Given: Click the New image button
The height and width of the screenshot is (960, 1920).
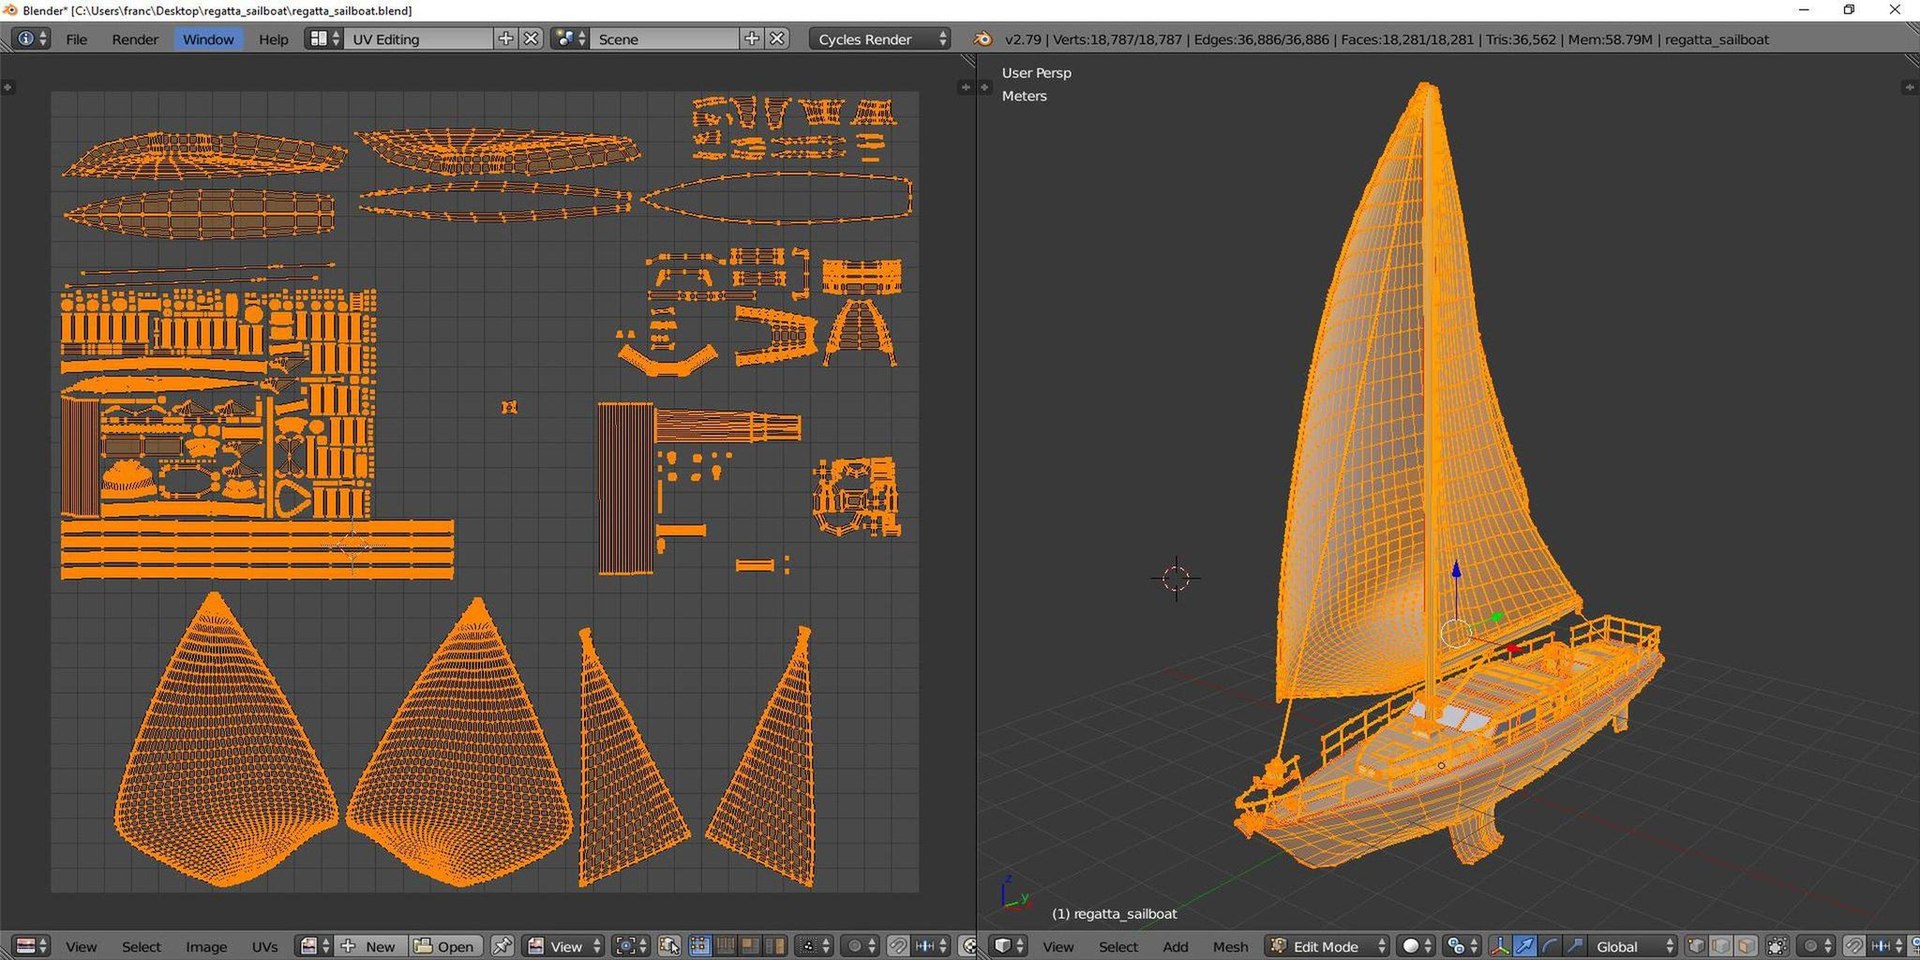Looking at the screenshot, I should [371, 946].
